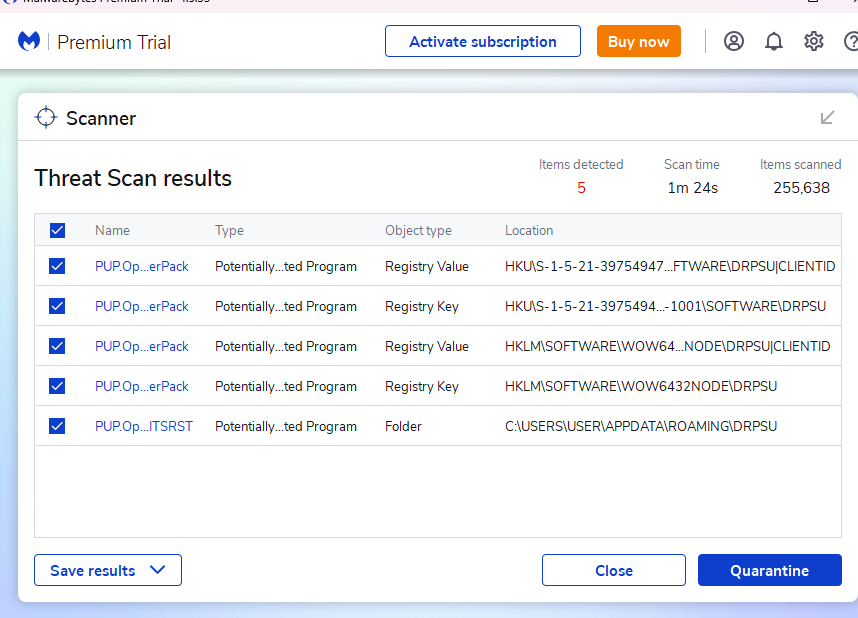Sort by the Location column header
This screenshot has width=858, height=618.
pyautogui.click(x=529, y=230)
